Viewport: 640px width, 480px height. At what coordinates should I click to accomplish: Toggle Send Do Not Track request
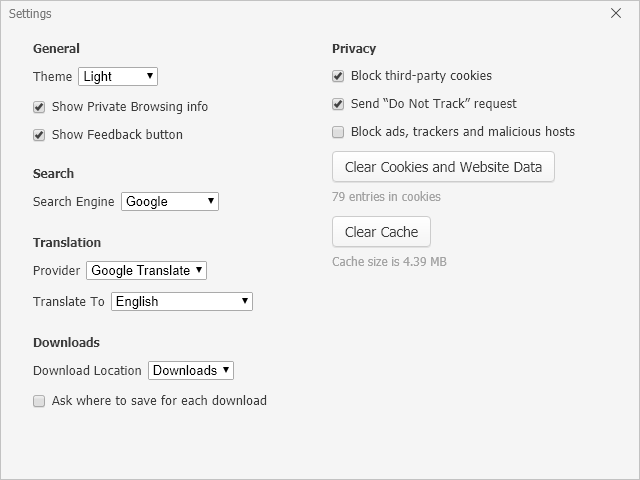tap(338, 104)
